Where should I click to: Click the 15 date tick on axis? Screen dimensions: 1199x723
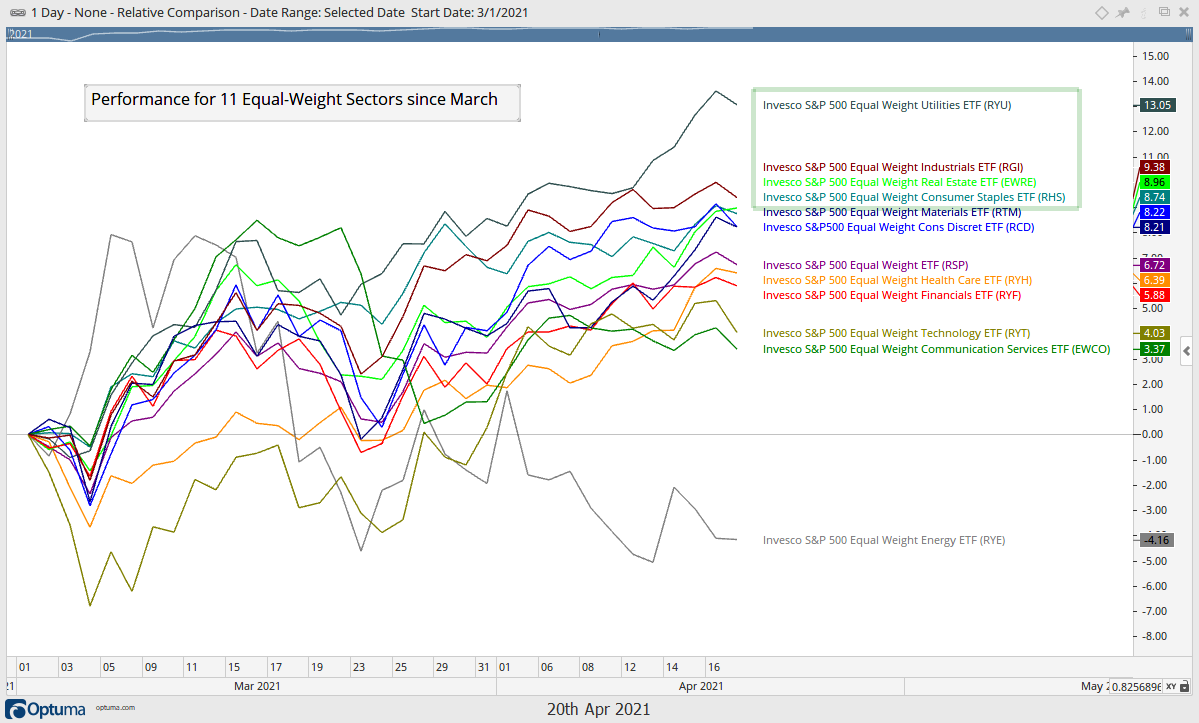(234, 667)
